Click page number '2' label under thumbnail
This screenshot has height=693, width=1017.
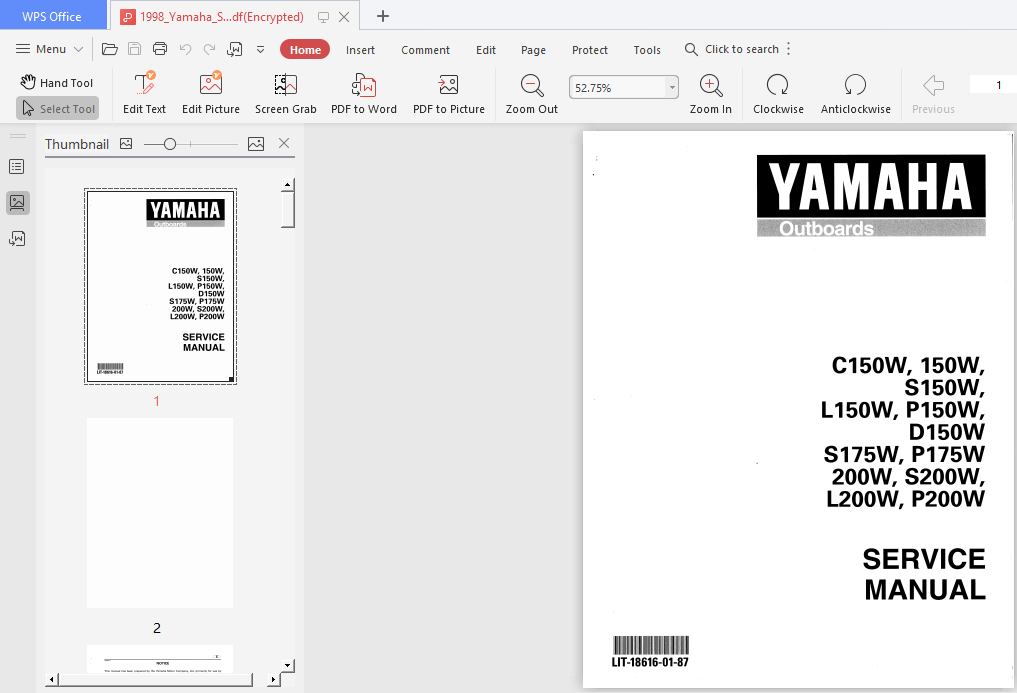click(x=157, y=627)
